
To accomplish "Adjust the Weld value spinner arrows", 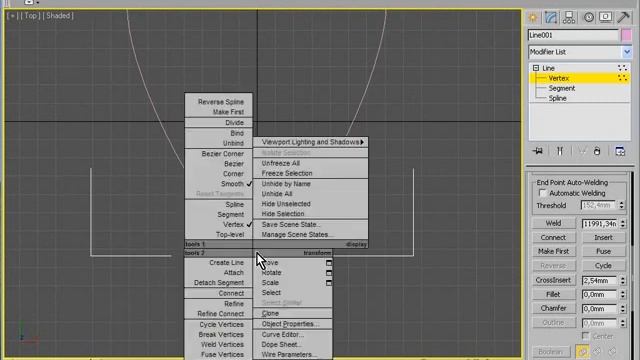I will coord(622,224).
